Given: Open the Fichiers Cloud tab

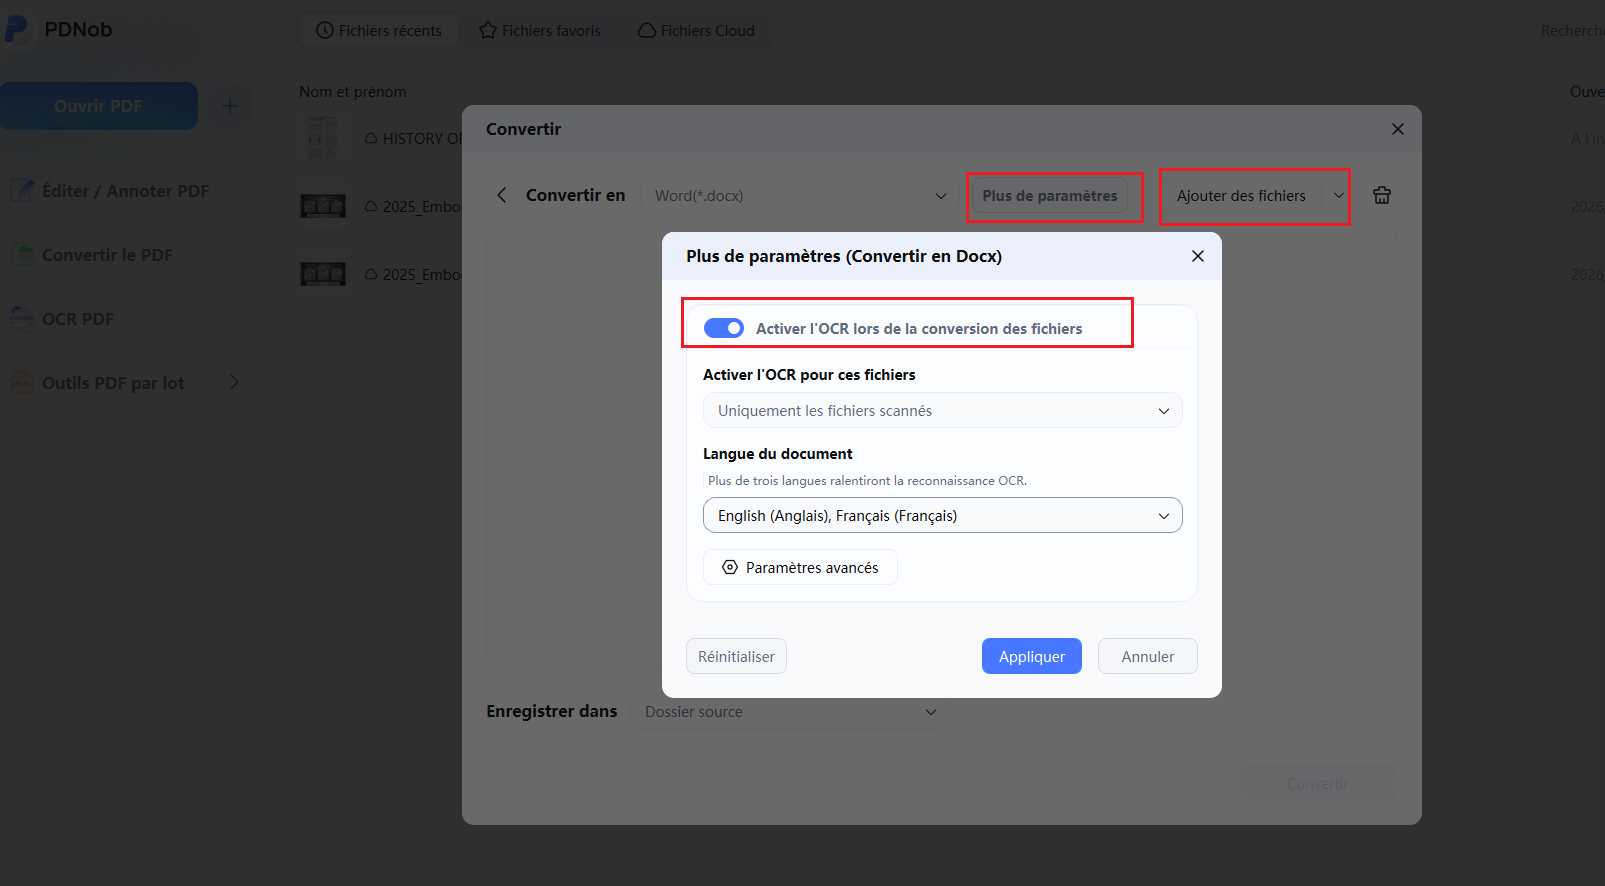Looking at the screenshot, I should (696, 31).
